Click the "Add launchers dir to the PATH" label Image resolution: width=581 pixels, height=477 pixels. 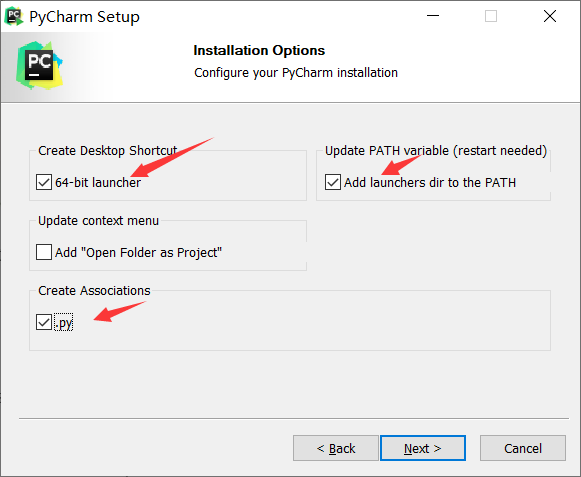[430, 182]
